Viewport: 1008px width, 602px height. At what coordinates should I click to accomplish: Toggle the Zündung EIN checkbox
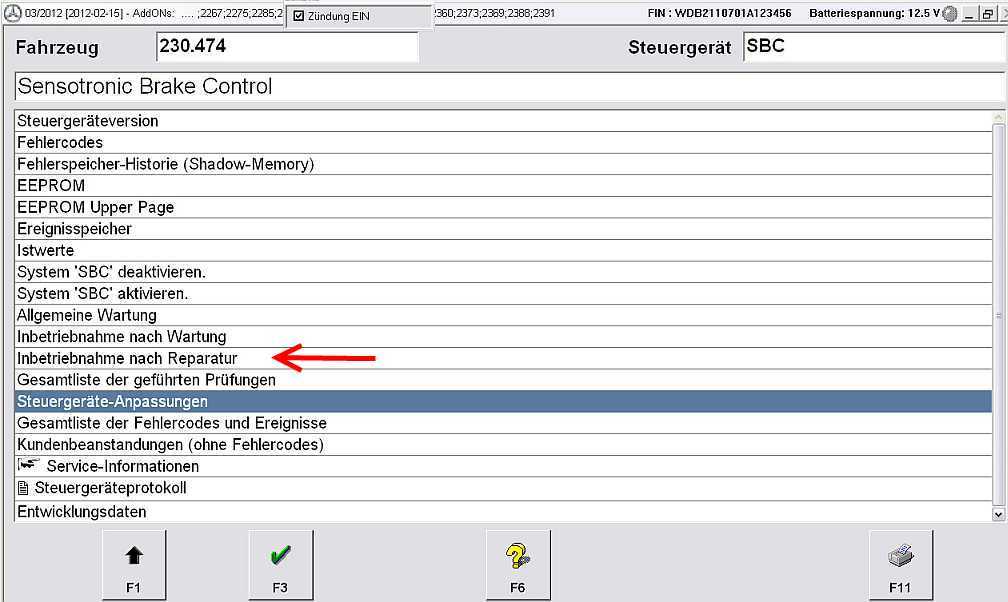click(x=298, y=16)
